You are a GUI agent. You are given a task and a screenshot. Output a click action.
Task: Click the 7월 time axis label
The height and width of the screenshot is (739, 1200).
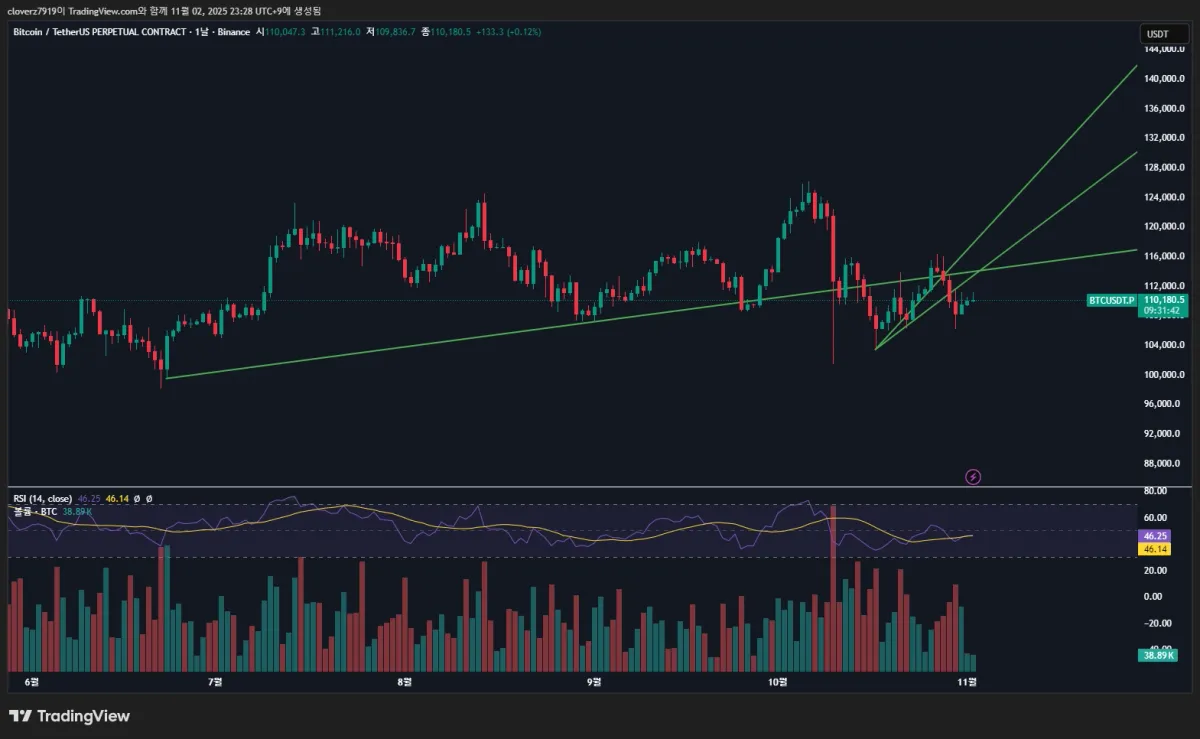215,682
